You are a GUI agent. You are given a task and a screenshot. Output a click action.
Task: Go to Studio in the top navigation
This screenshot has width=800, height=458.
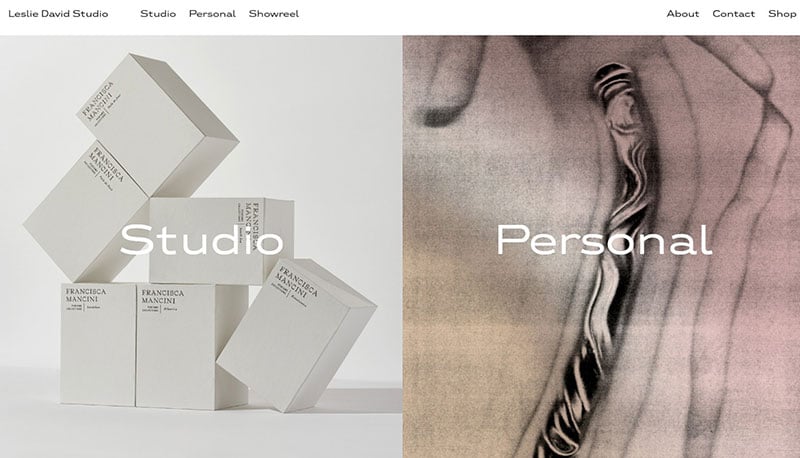(x=158, y=14)
